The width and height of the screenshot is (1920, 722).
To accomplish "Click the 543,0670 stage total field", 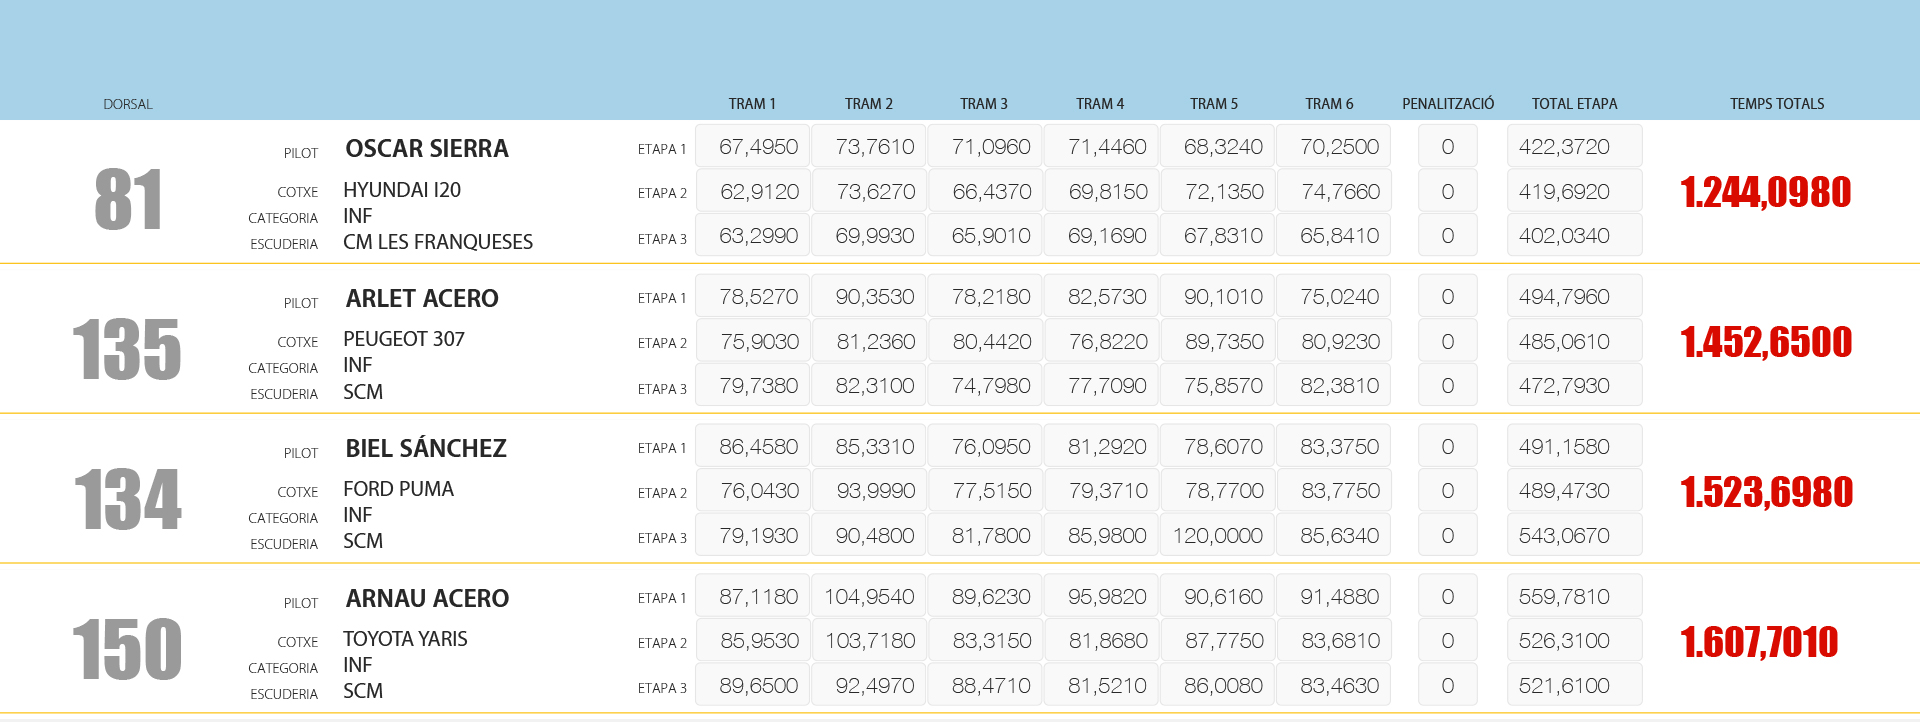I will pyautogui.click(x=1573, y=536).
